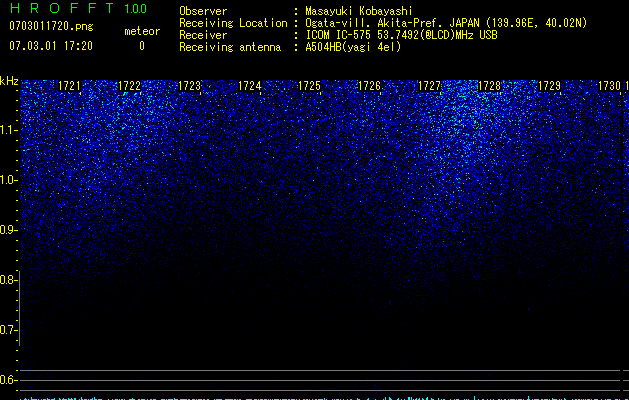The image size is (629, 400).
Task: Click time marker 1727
Action: [x=429, y=86]
